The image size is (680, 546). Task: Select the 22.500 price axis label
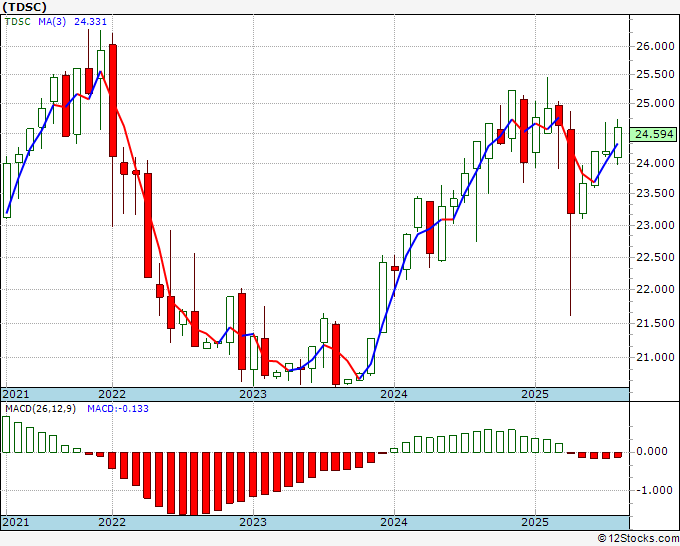coord(655,257)
